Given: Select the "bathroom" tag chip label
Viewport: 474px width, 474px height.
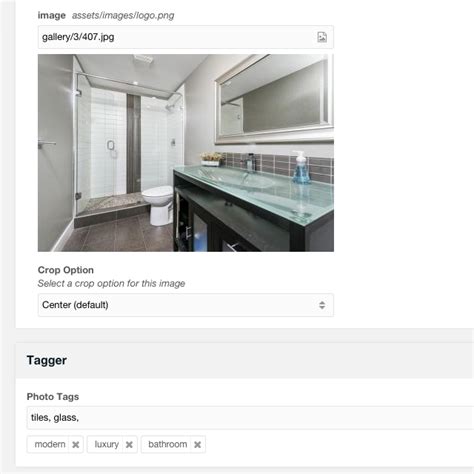Looking at the screenshot, I should pos(167,444).
